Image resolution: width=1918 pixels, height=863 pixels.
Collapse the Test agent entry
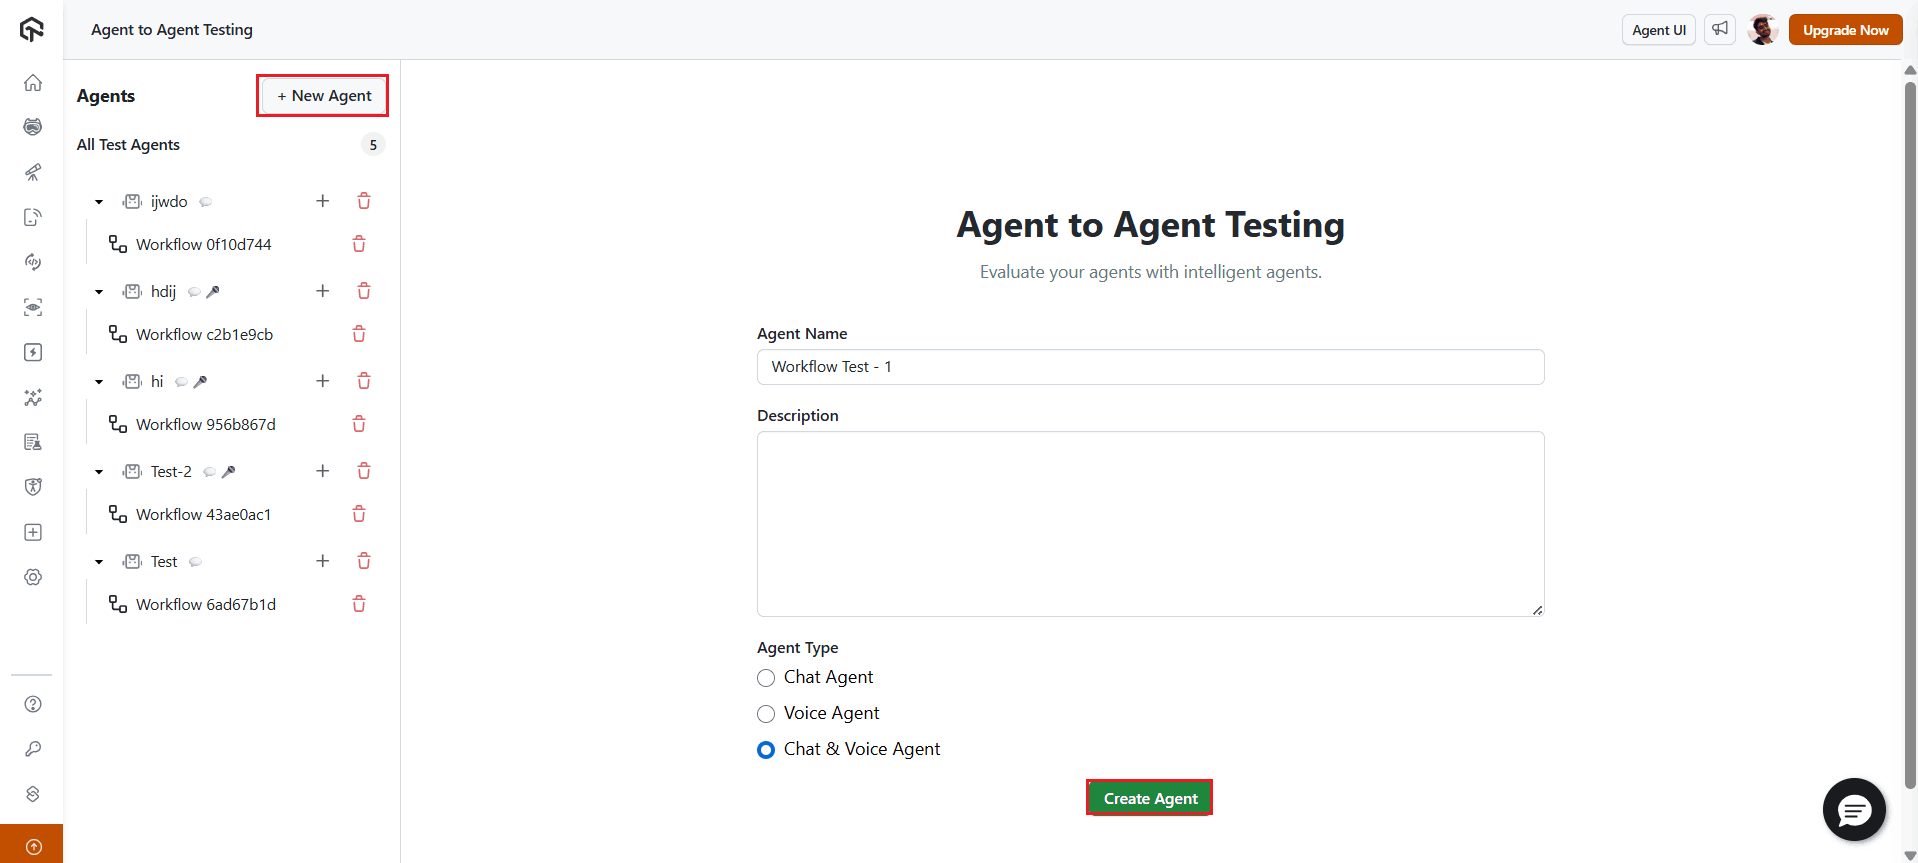tap(98, 561)
